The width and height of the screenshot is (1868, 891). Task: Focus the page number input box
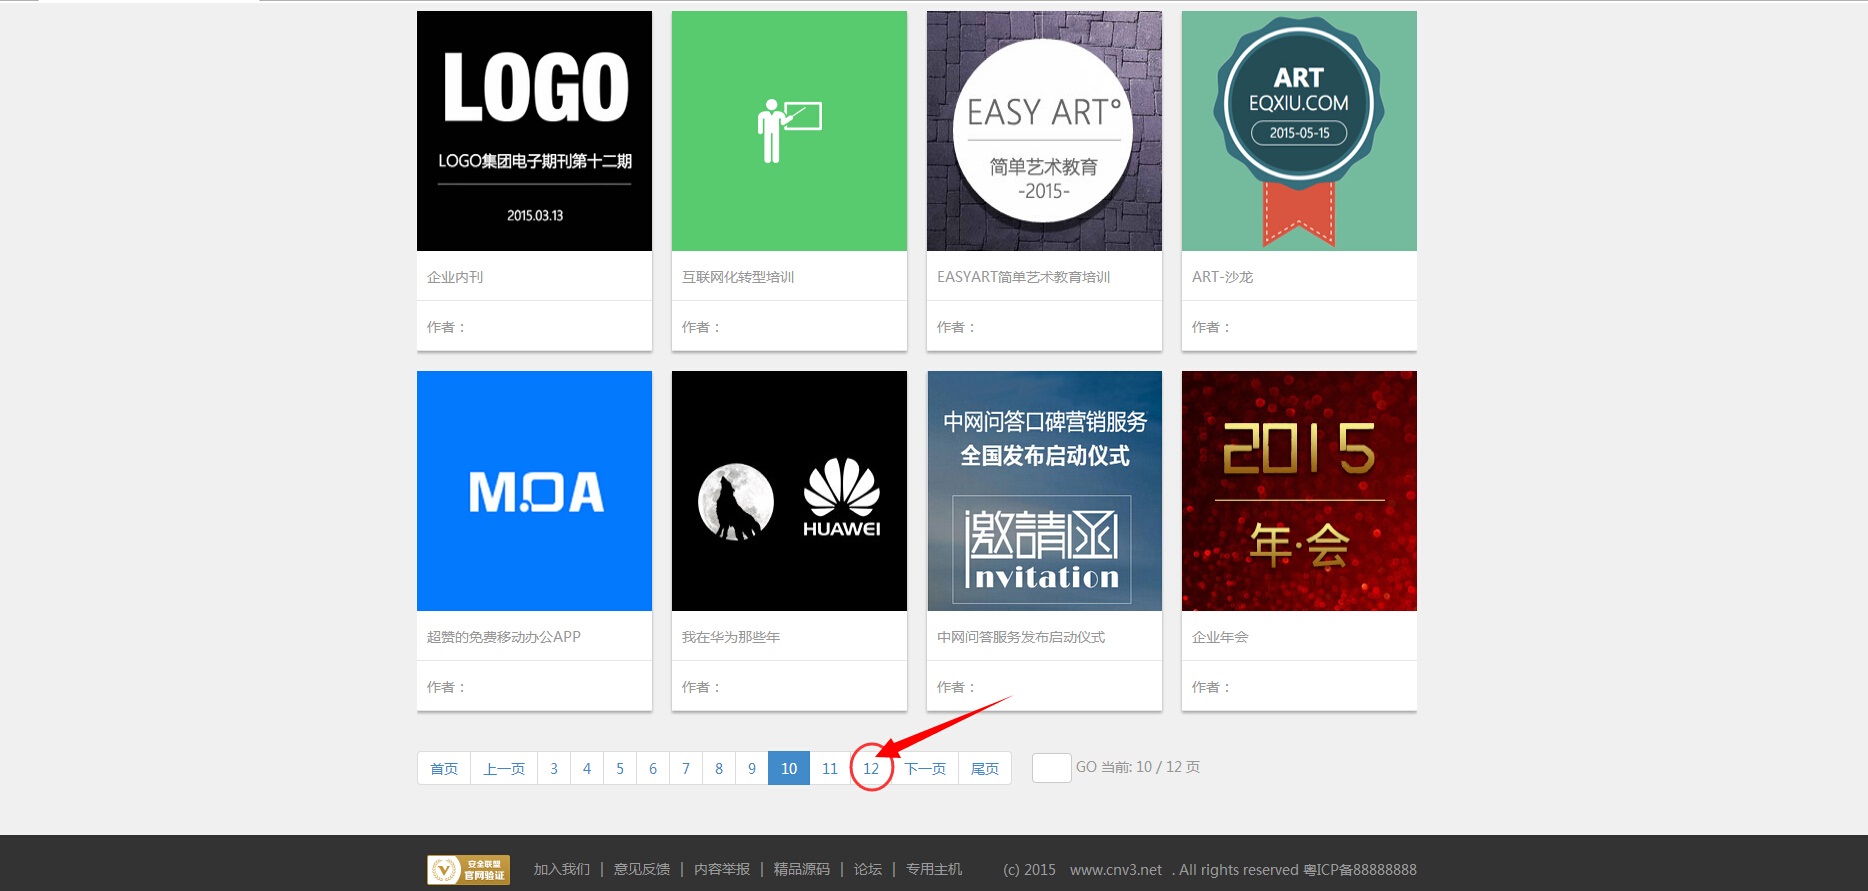tap(1052, 768)
